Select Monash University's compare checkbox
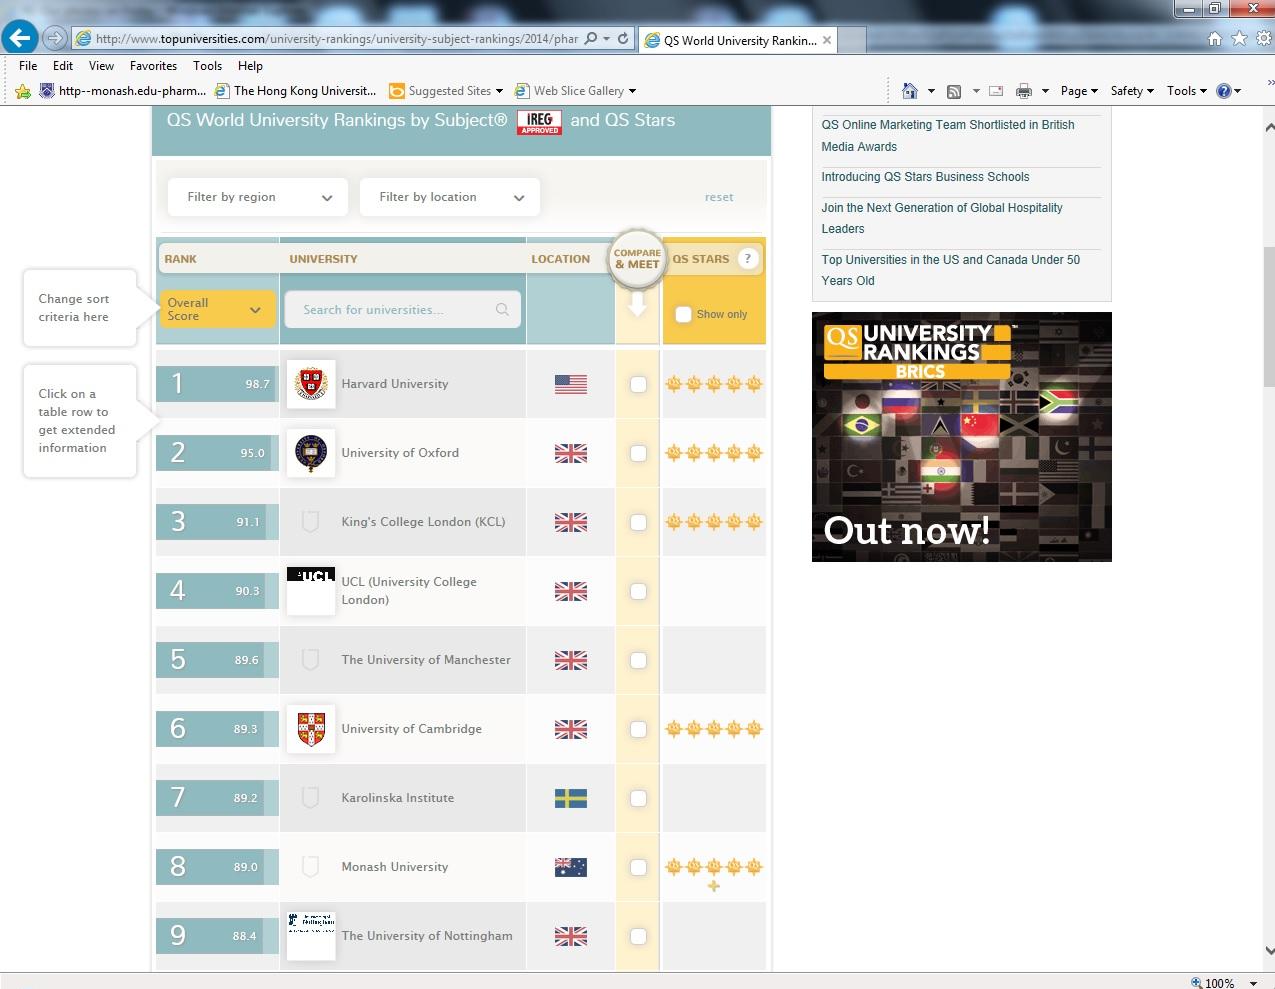 [x=638, y=867]
